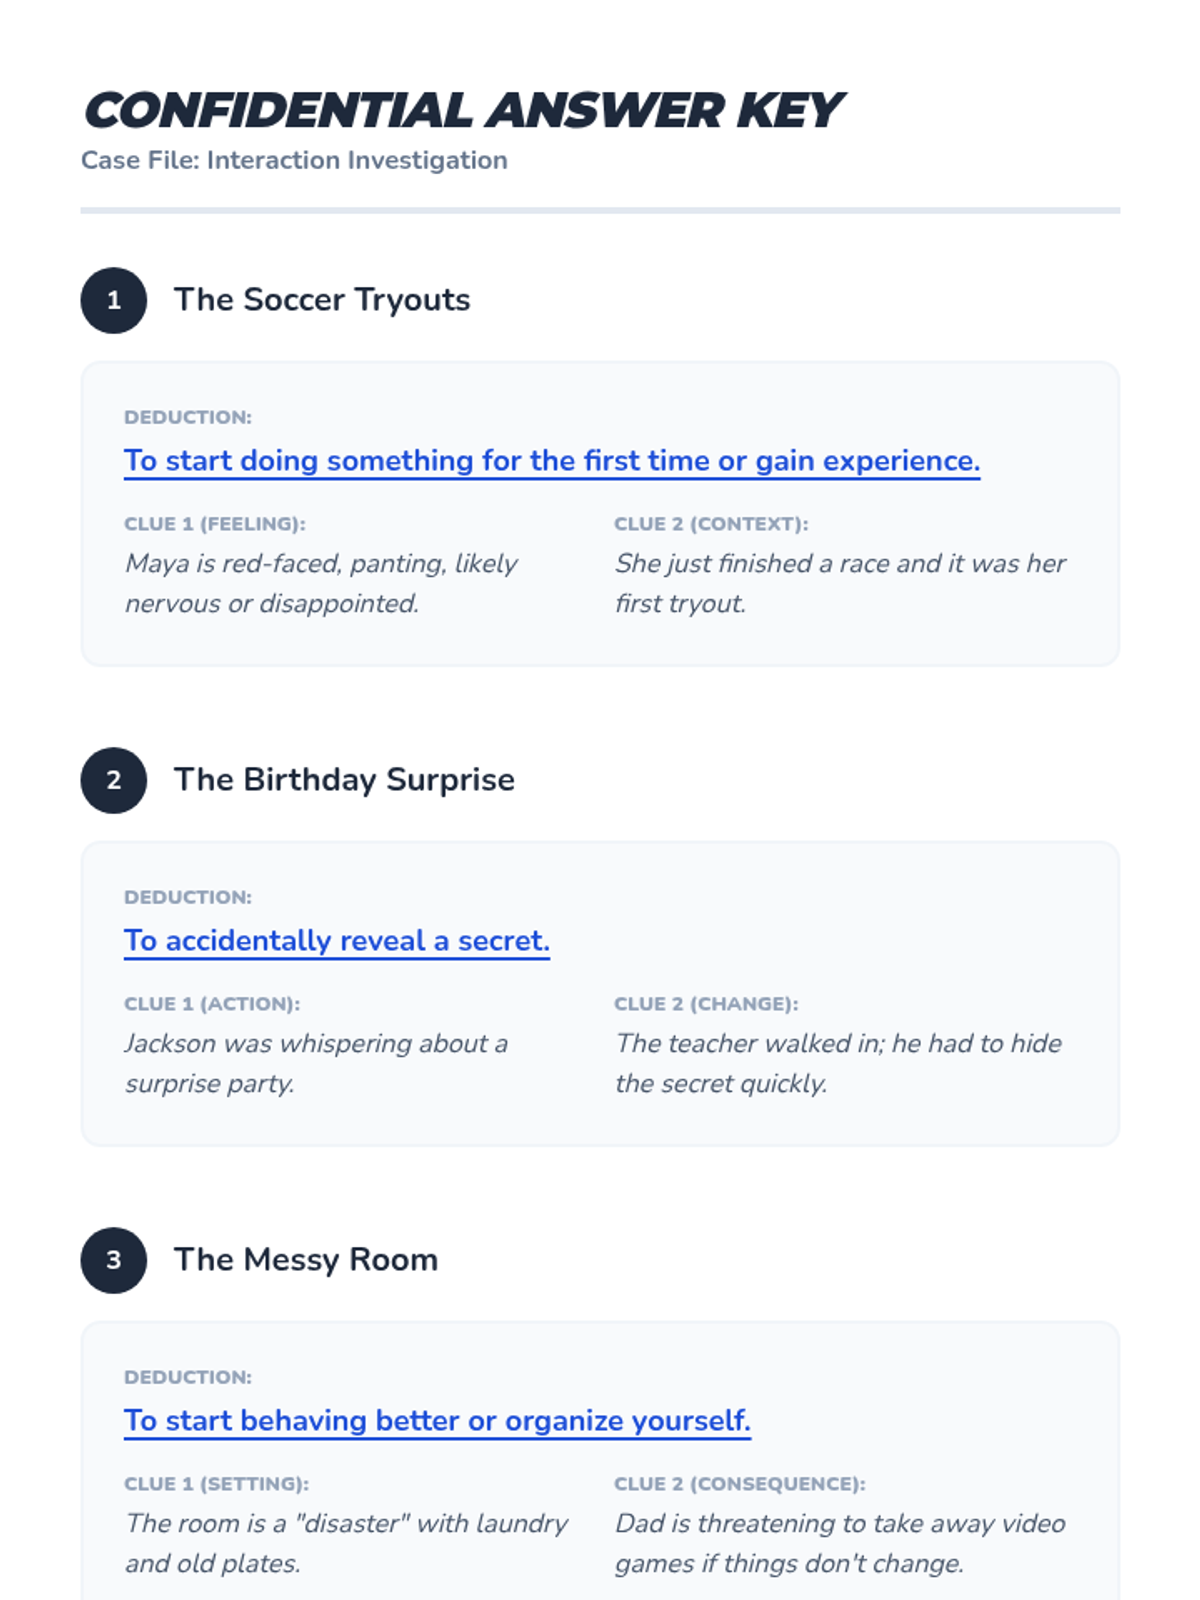Screen dimensions: 1200x1600
Task: Select "The Birthday Surprise" heading
Action: [x=344, y=780]
